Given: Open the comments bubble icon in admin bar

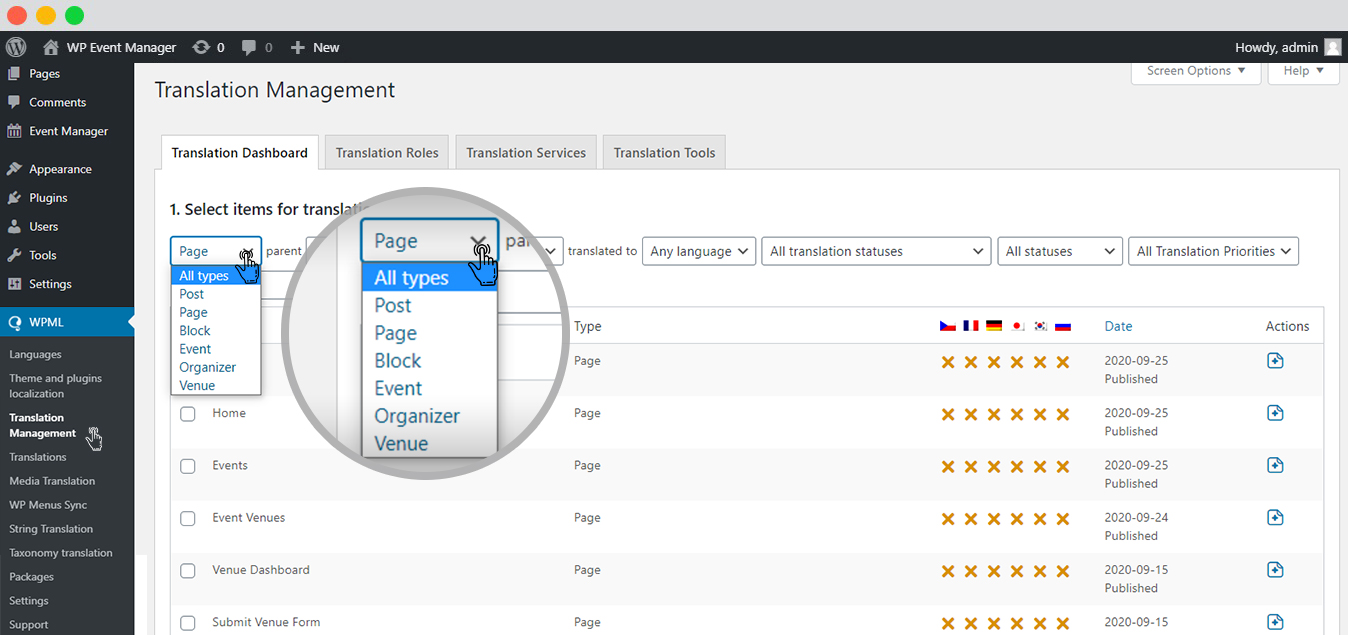Looking at the screenshot, I should (x=249, y=47).
